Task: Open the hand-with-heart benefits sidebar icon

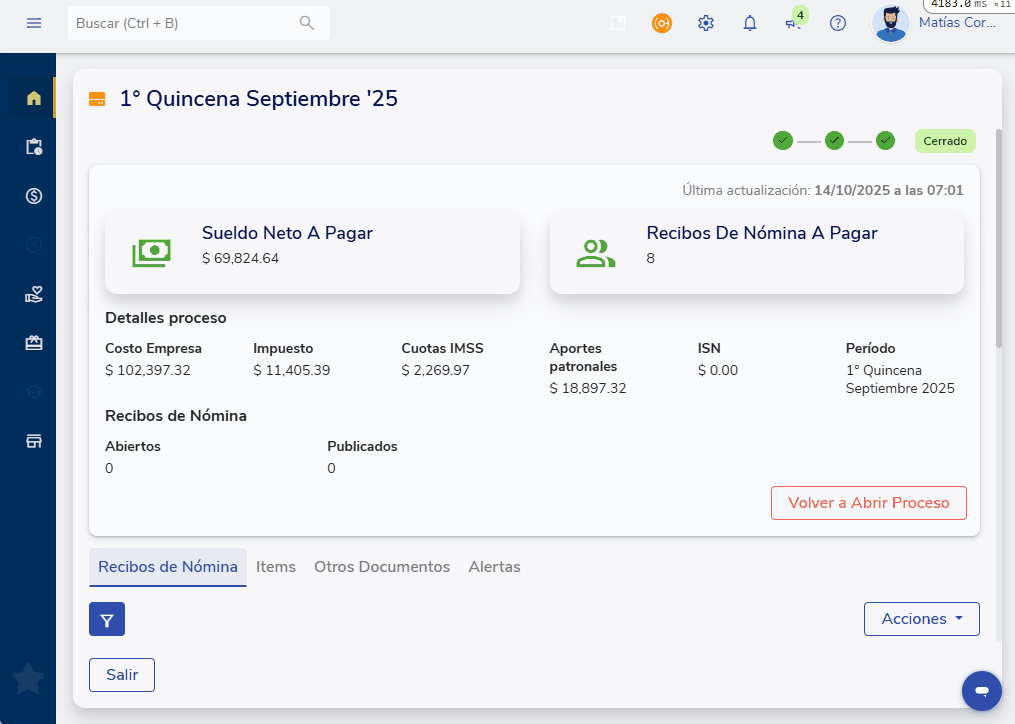Action: 33,294
